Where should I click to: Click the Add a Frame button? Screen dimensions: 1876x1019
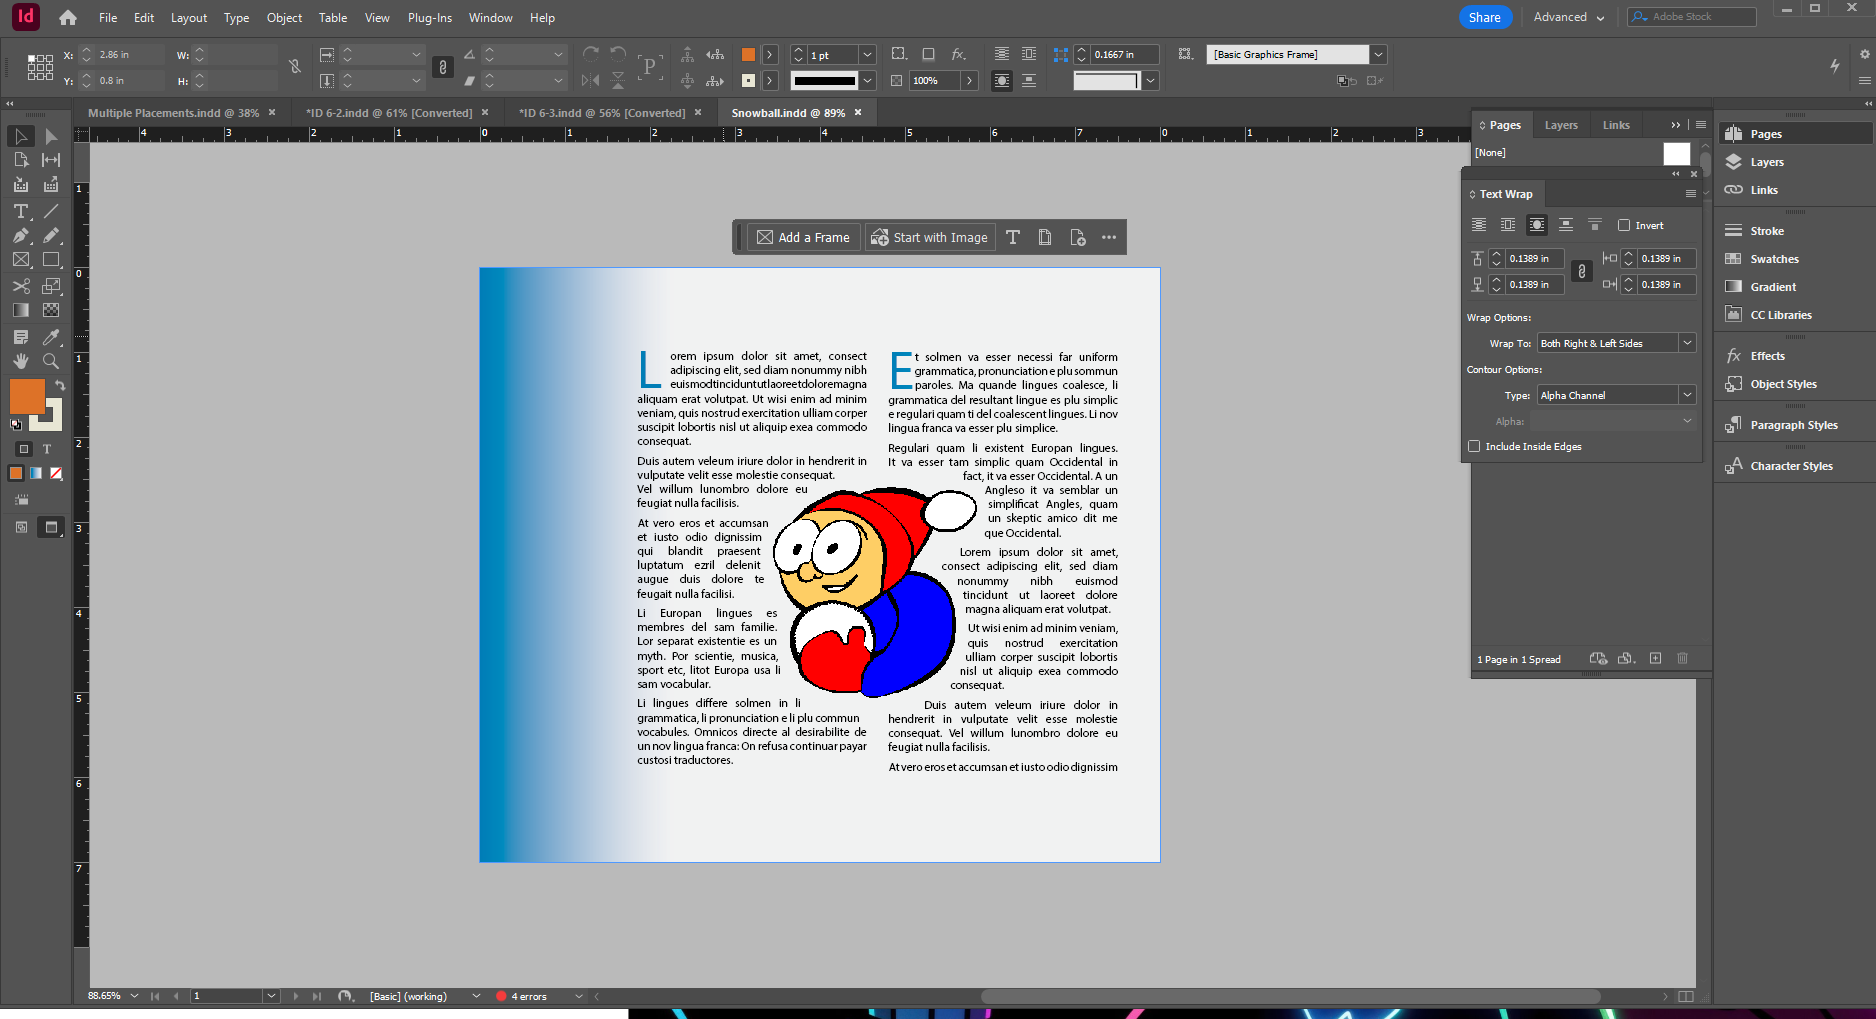point(804,237)
